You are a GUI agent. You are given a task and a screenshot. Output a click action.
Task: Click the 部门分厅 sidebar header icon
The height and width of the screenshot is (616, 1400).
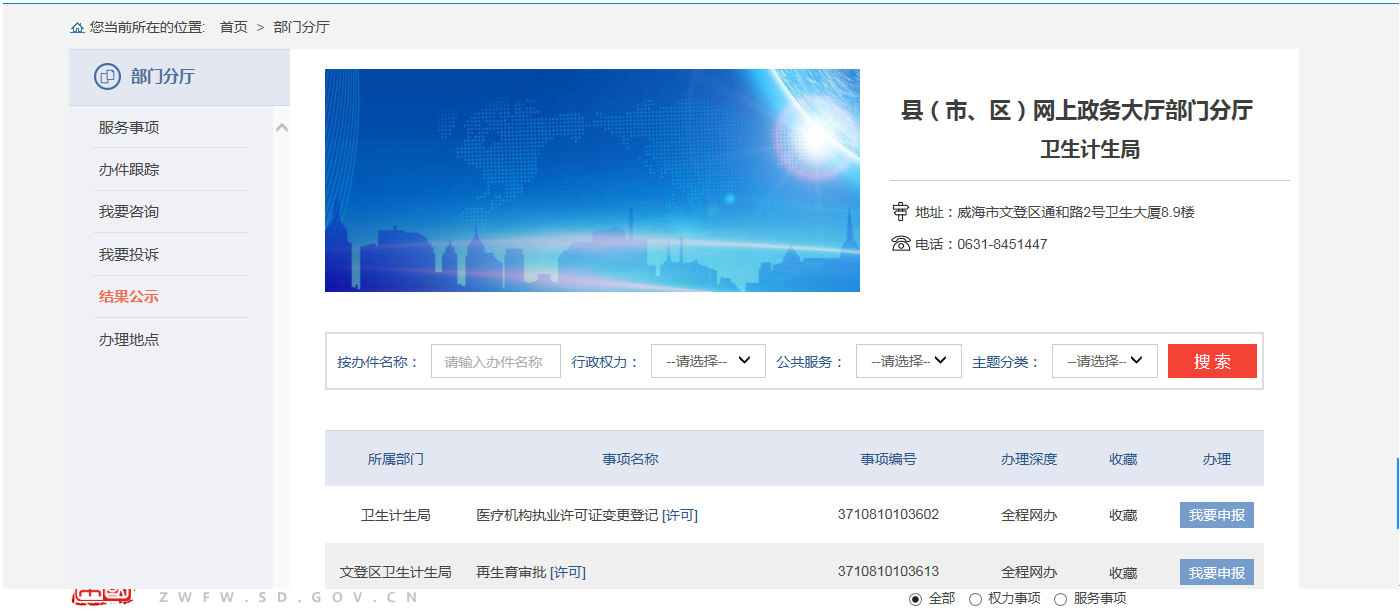tap(107, 77)
